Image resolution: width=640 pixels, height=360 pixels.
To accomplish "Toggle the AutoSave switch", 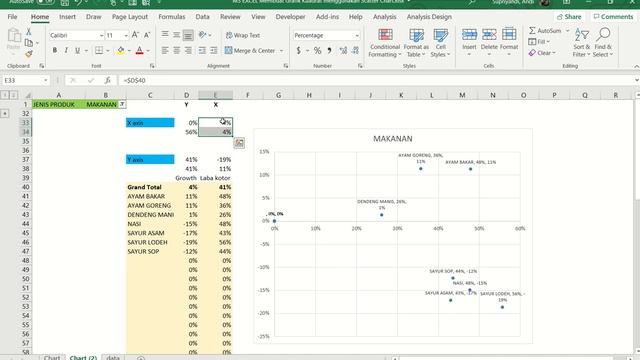I will point(45,2).
